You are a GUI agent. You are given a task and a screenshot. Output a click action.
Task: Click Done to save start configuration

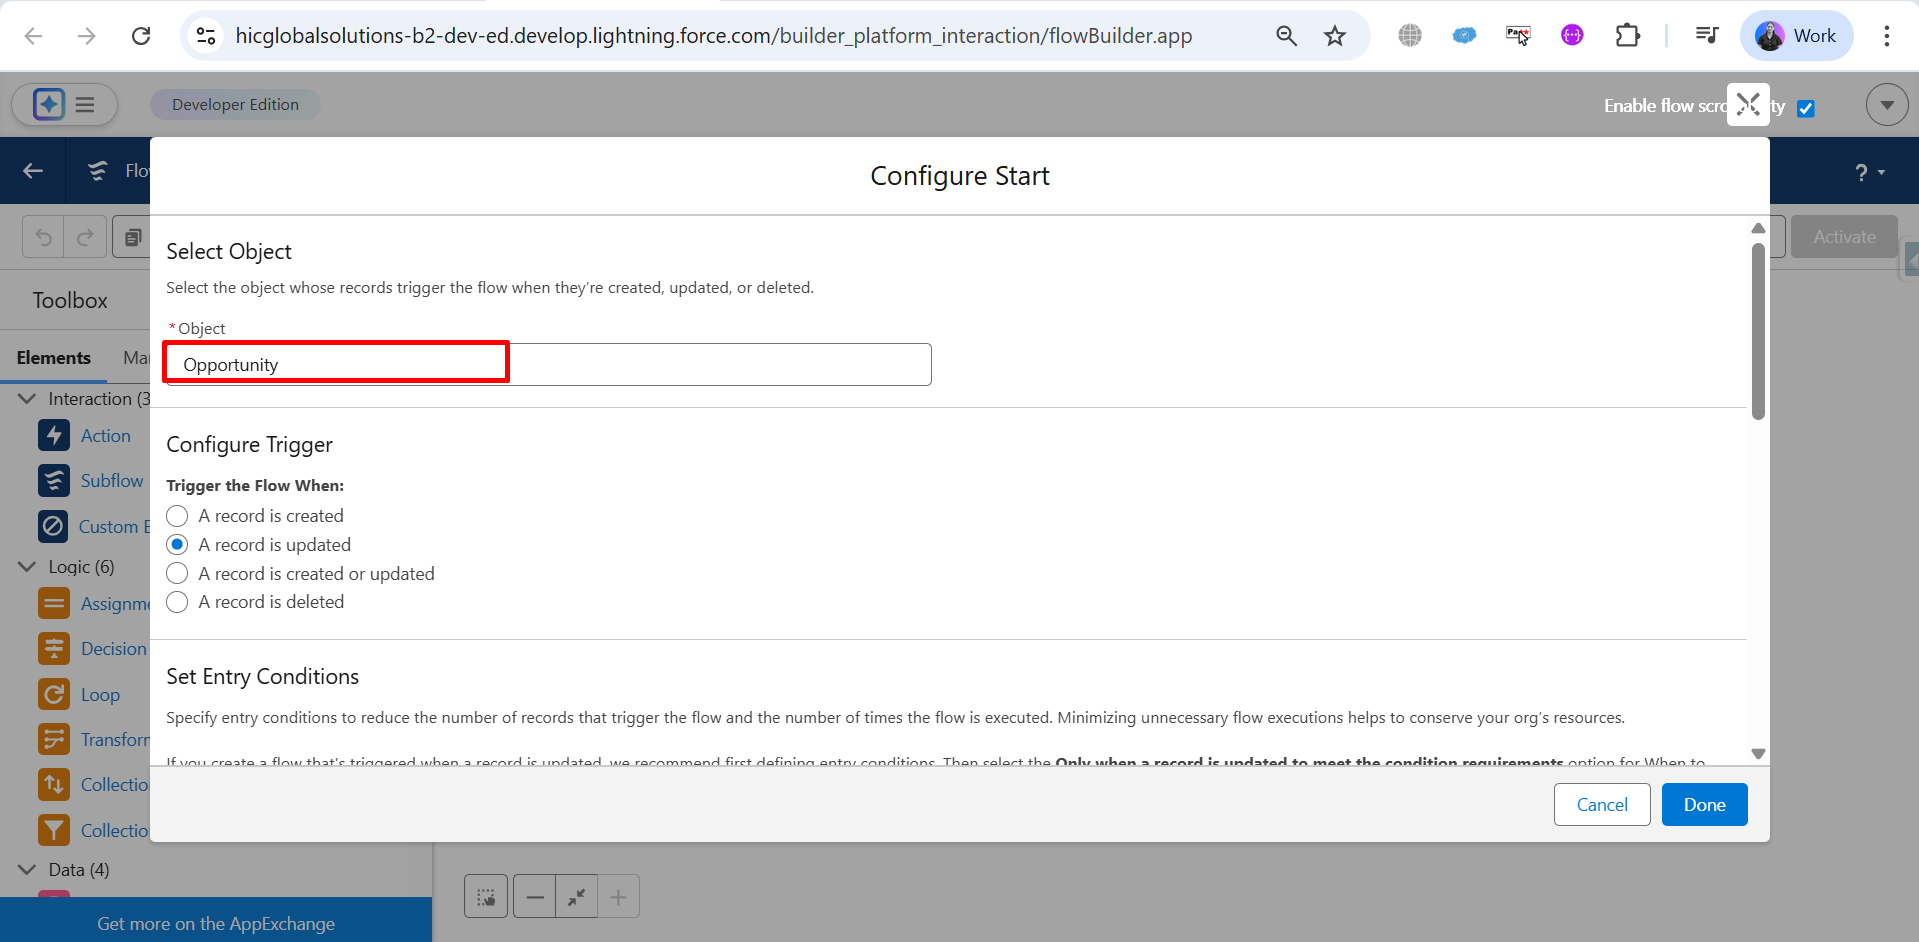click(x=1705, y=805)
